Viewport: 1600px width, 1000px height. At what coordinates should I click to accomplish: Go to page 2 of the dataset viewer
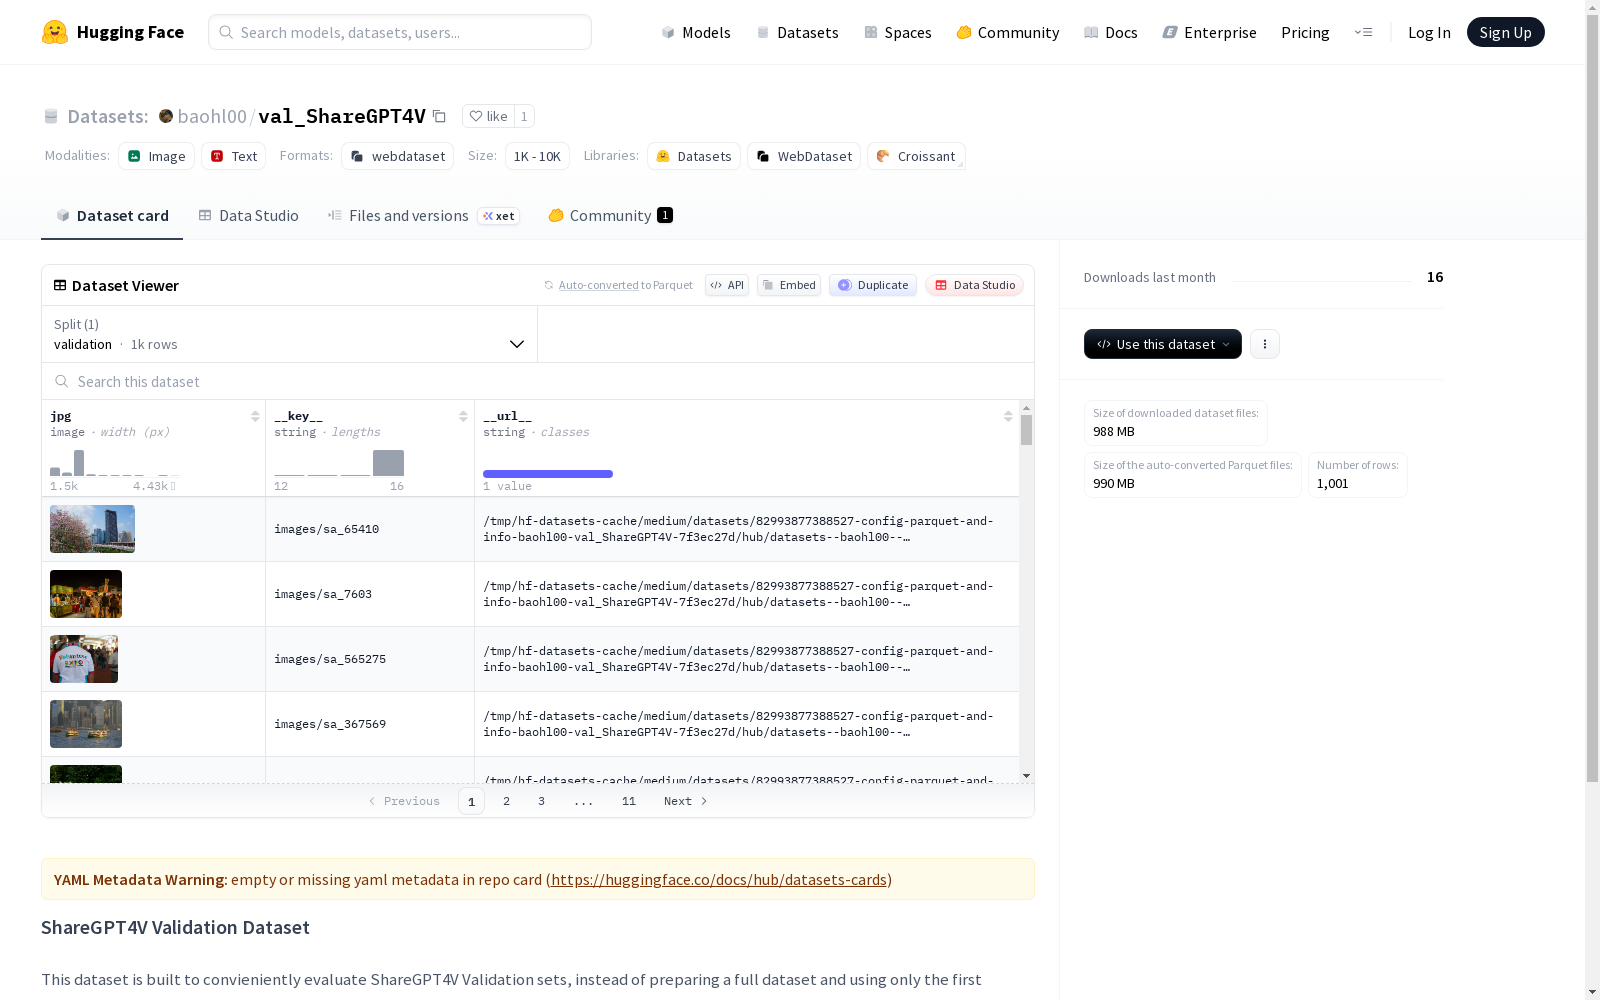click(507, 801)
